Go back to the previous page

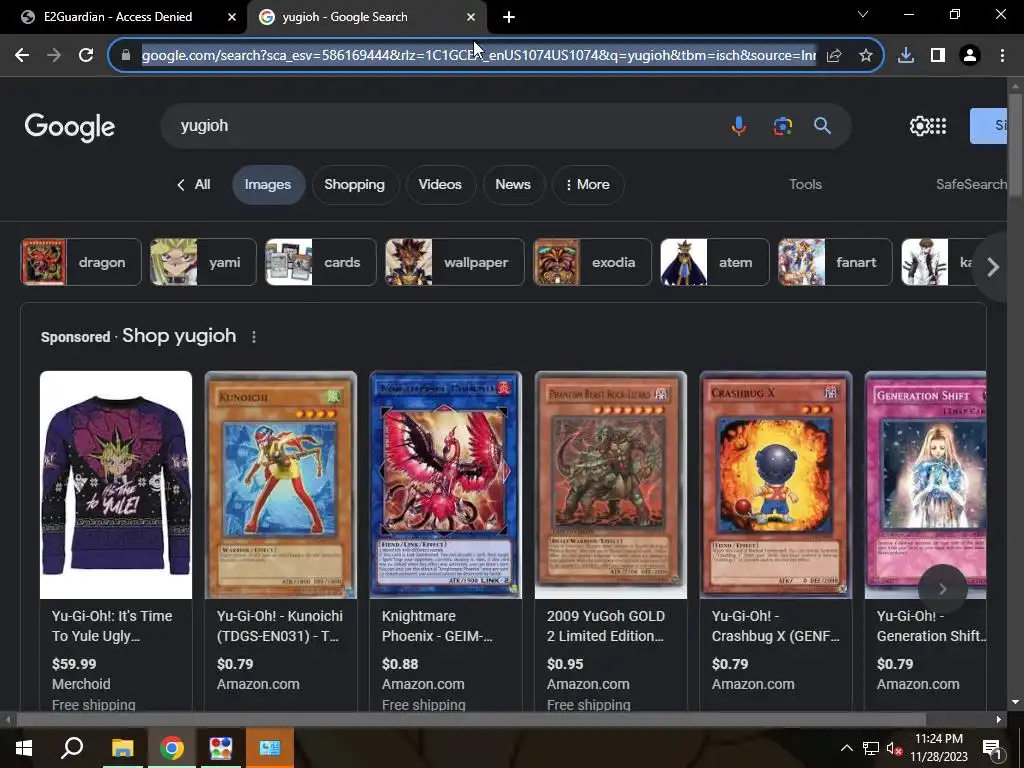pos(22,56)
